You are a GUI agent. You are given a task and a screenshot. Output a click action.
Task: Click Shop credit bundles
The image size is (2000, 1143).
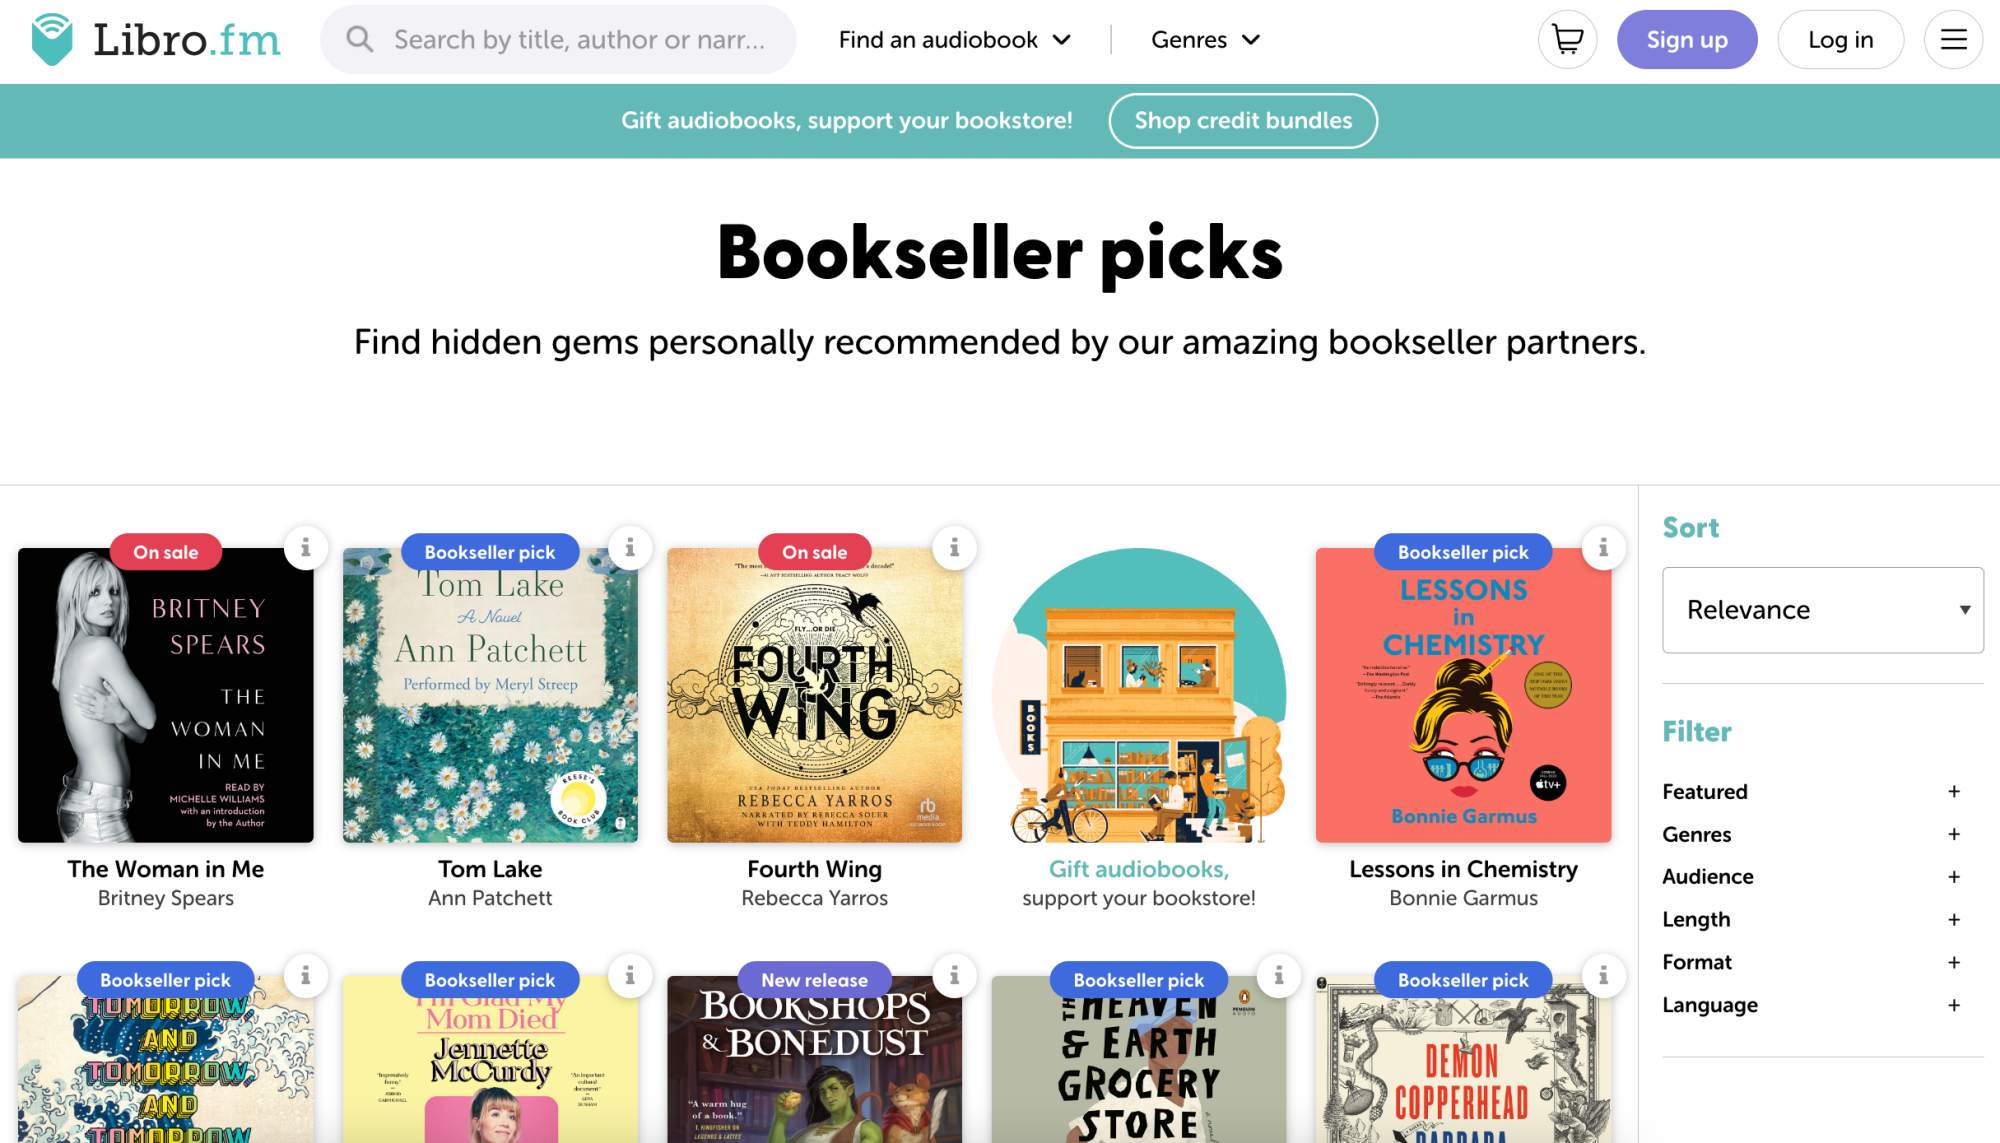tap(1242, 120)
